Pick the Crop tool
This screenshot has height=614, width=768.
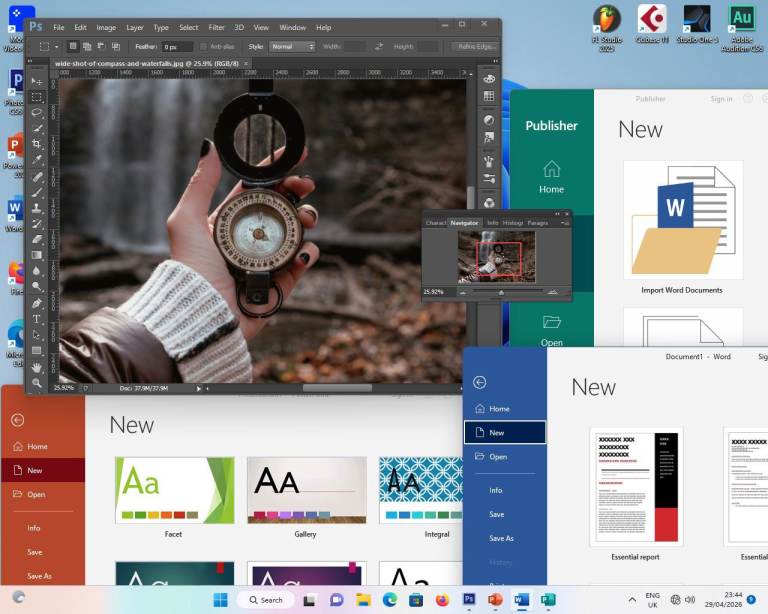pos(37,144)
